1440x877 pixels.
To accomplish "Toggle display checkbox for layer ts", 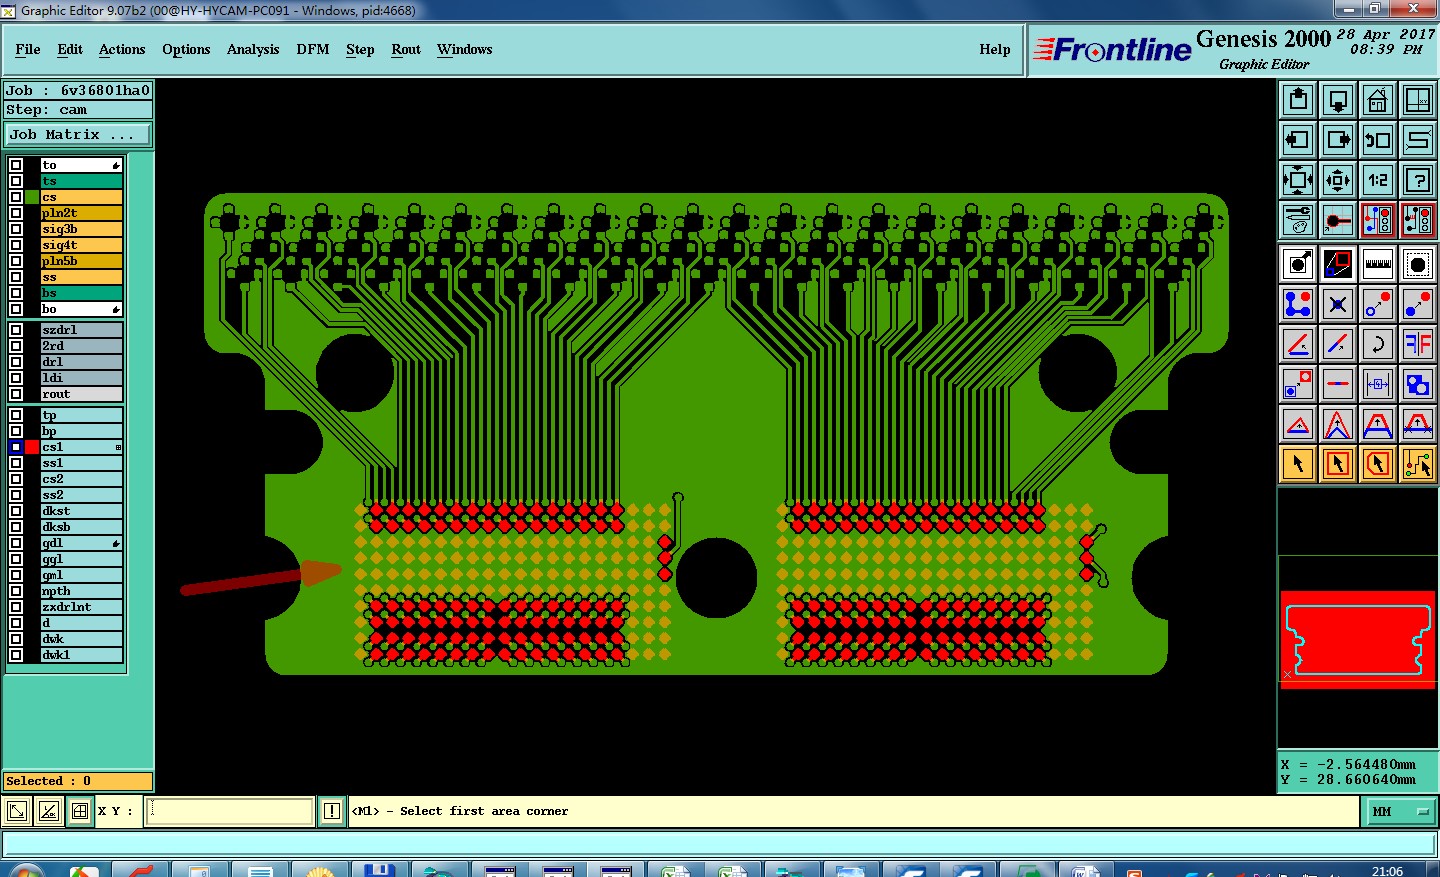I will pos(16,181).
